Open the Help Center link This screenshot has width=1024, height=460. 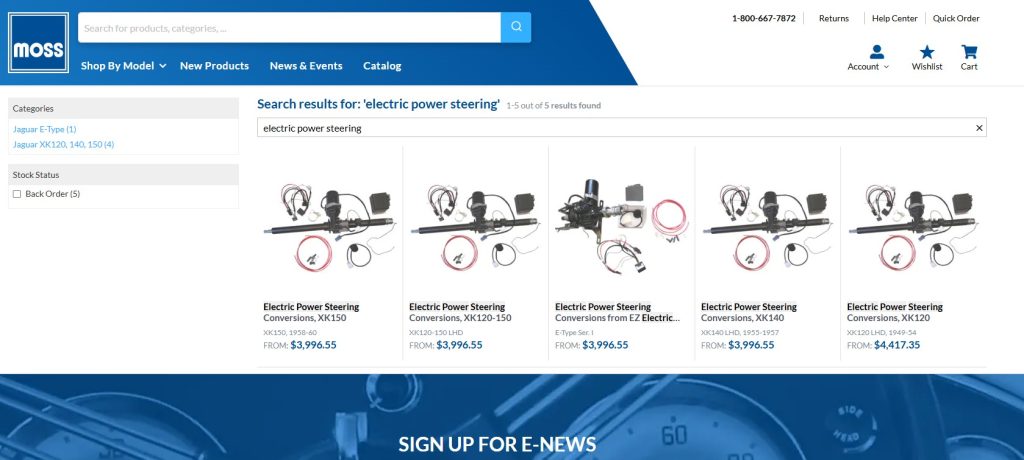895,18
